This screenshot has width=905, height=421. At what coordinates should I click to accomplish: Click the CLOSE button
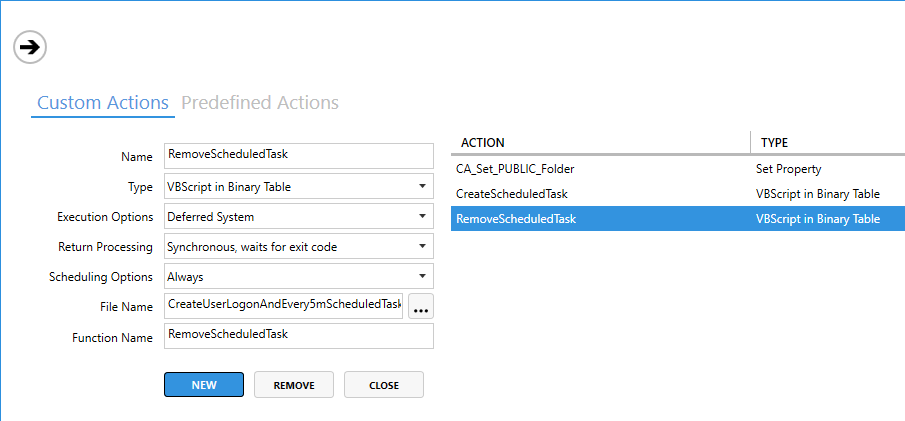383,385
